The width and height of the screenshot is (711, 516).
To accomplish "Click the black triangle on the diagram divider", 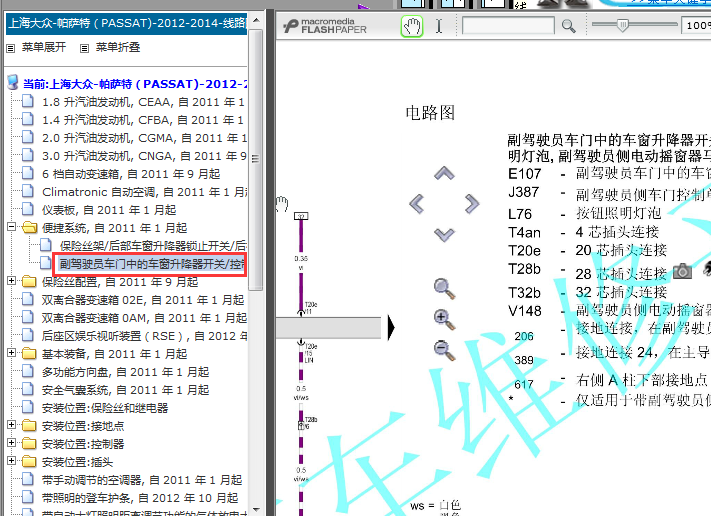I will tap(391, 327).
